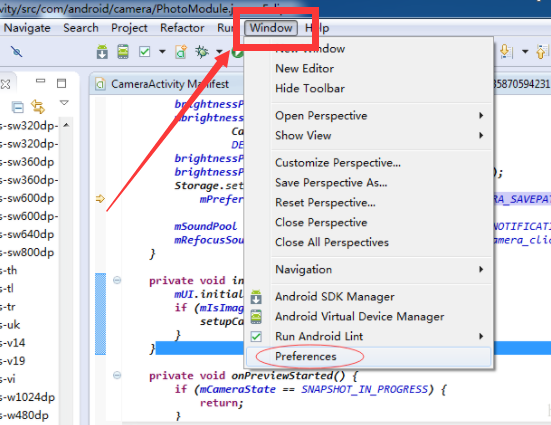Screen dimensions: 551x425
Task: Click Run Android Lint menu checkmark icon
Action: [256, 337]
